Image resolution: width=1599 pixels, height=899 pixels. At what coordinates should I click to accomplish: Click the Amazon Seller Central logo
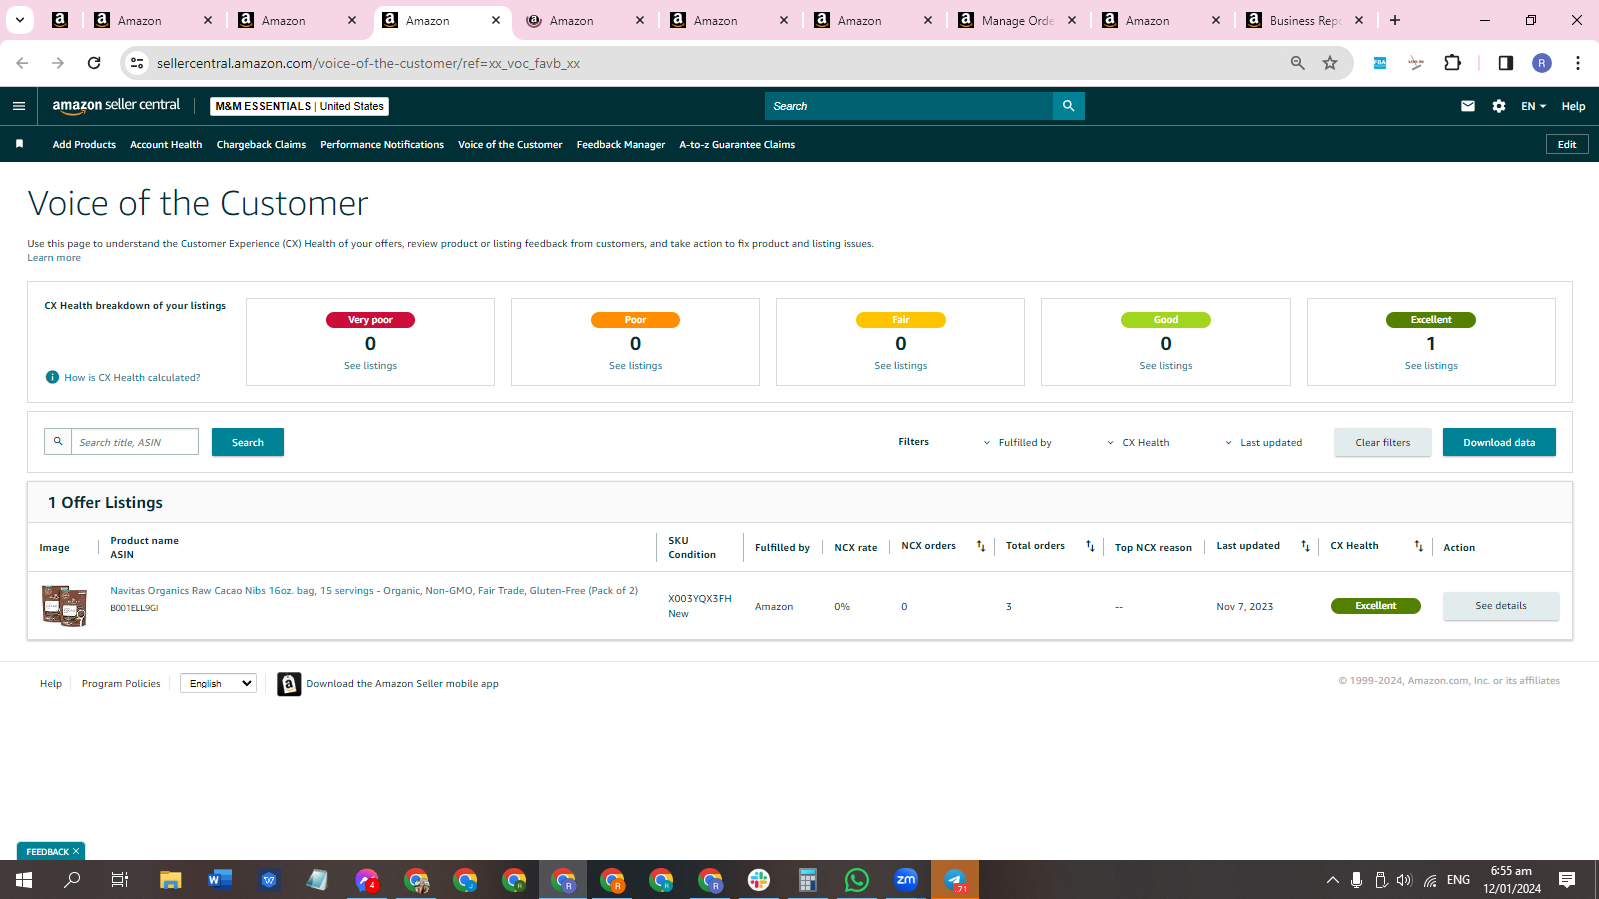point(116,105)
